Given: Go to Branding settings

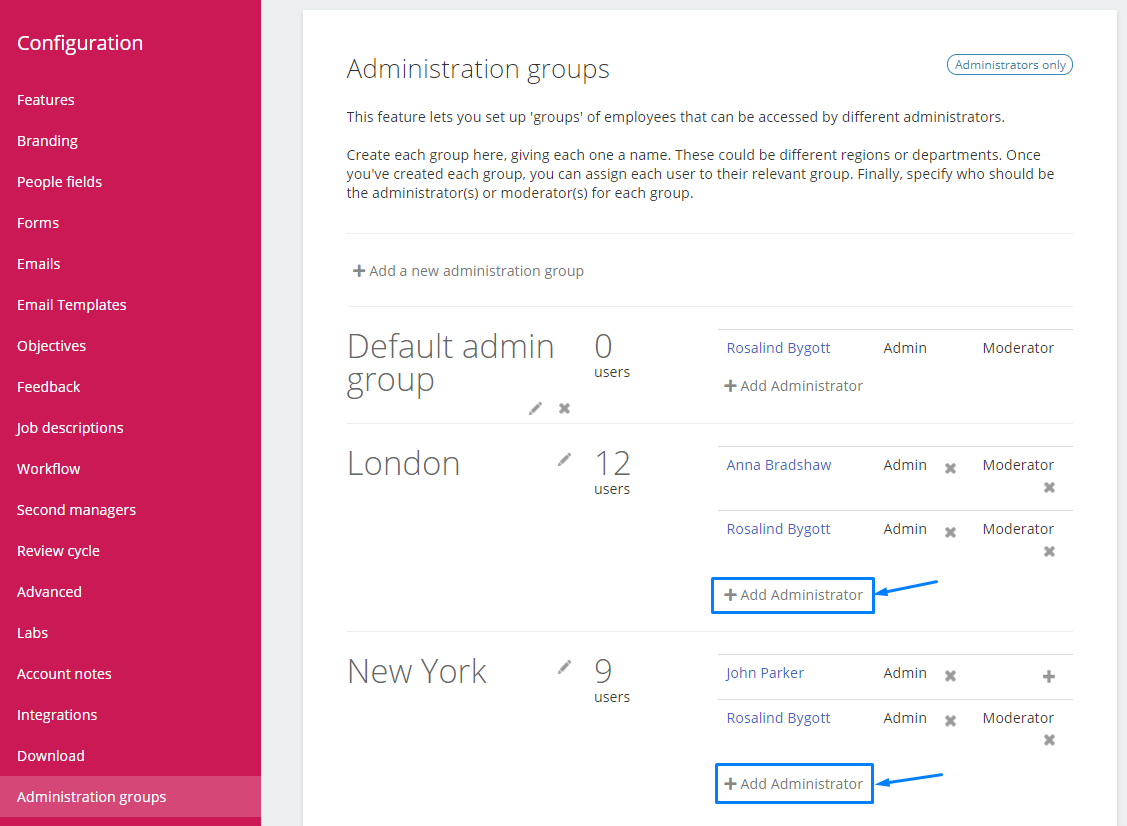Looking at the screenshot, I should [x=47, y=141].
